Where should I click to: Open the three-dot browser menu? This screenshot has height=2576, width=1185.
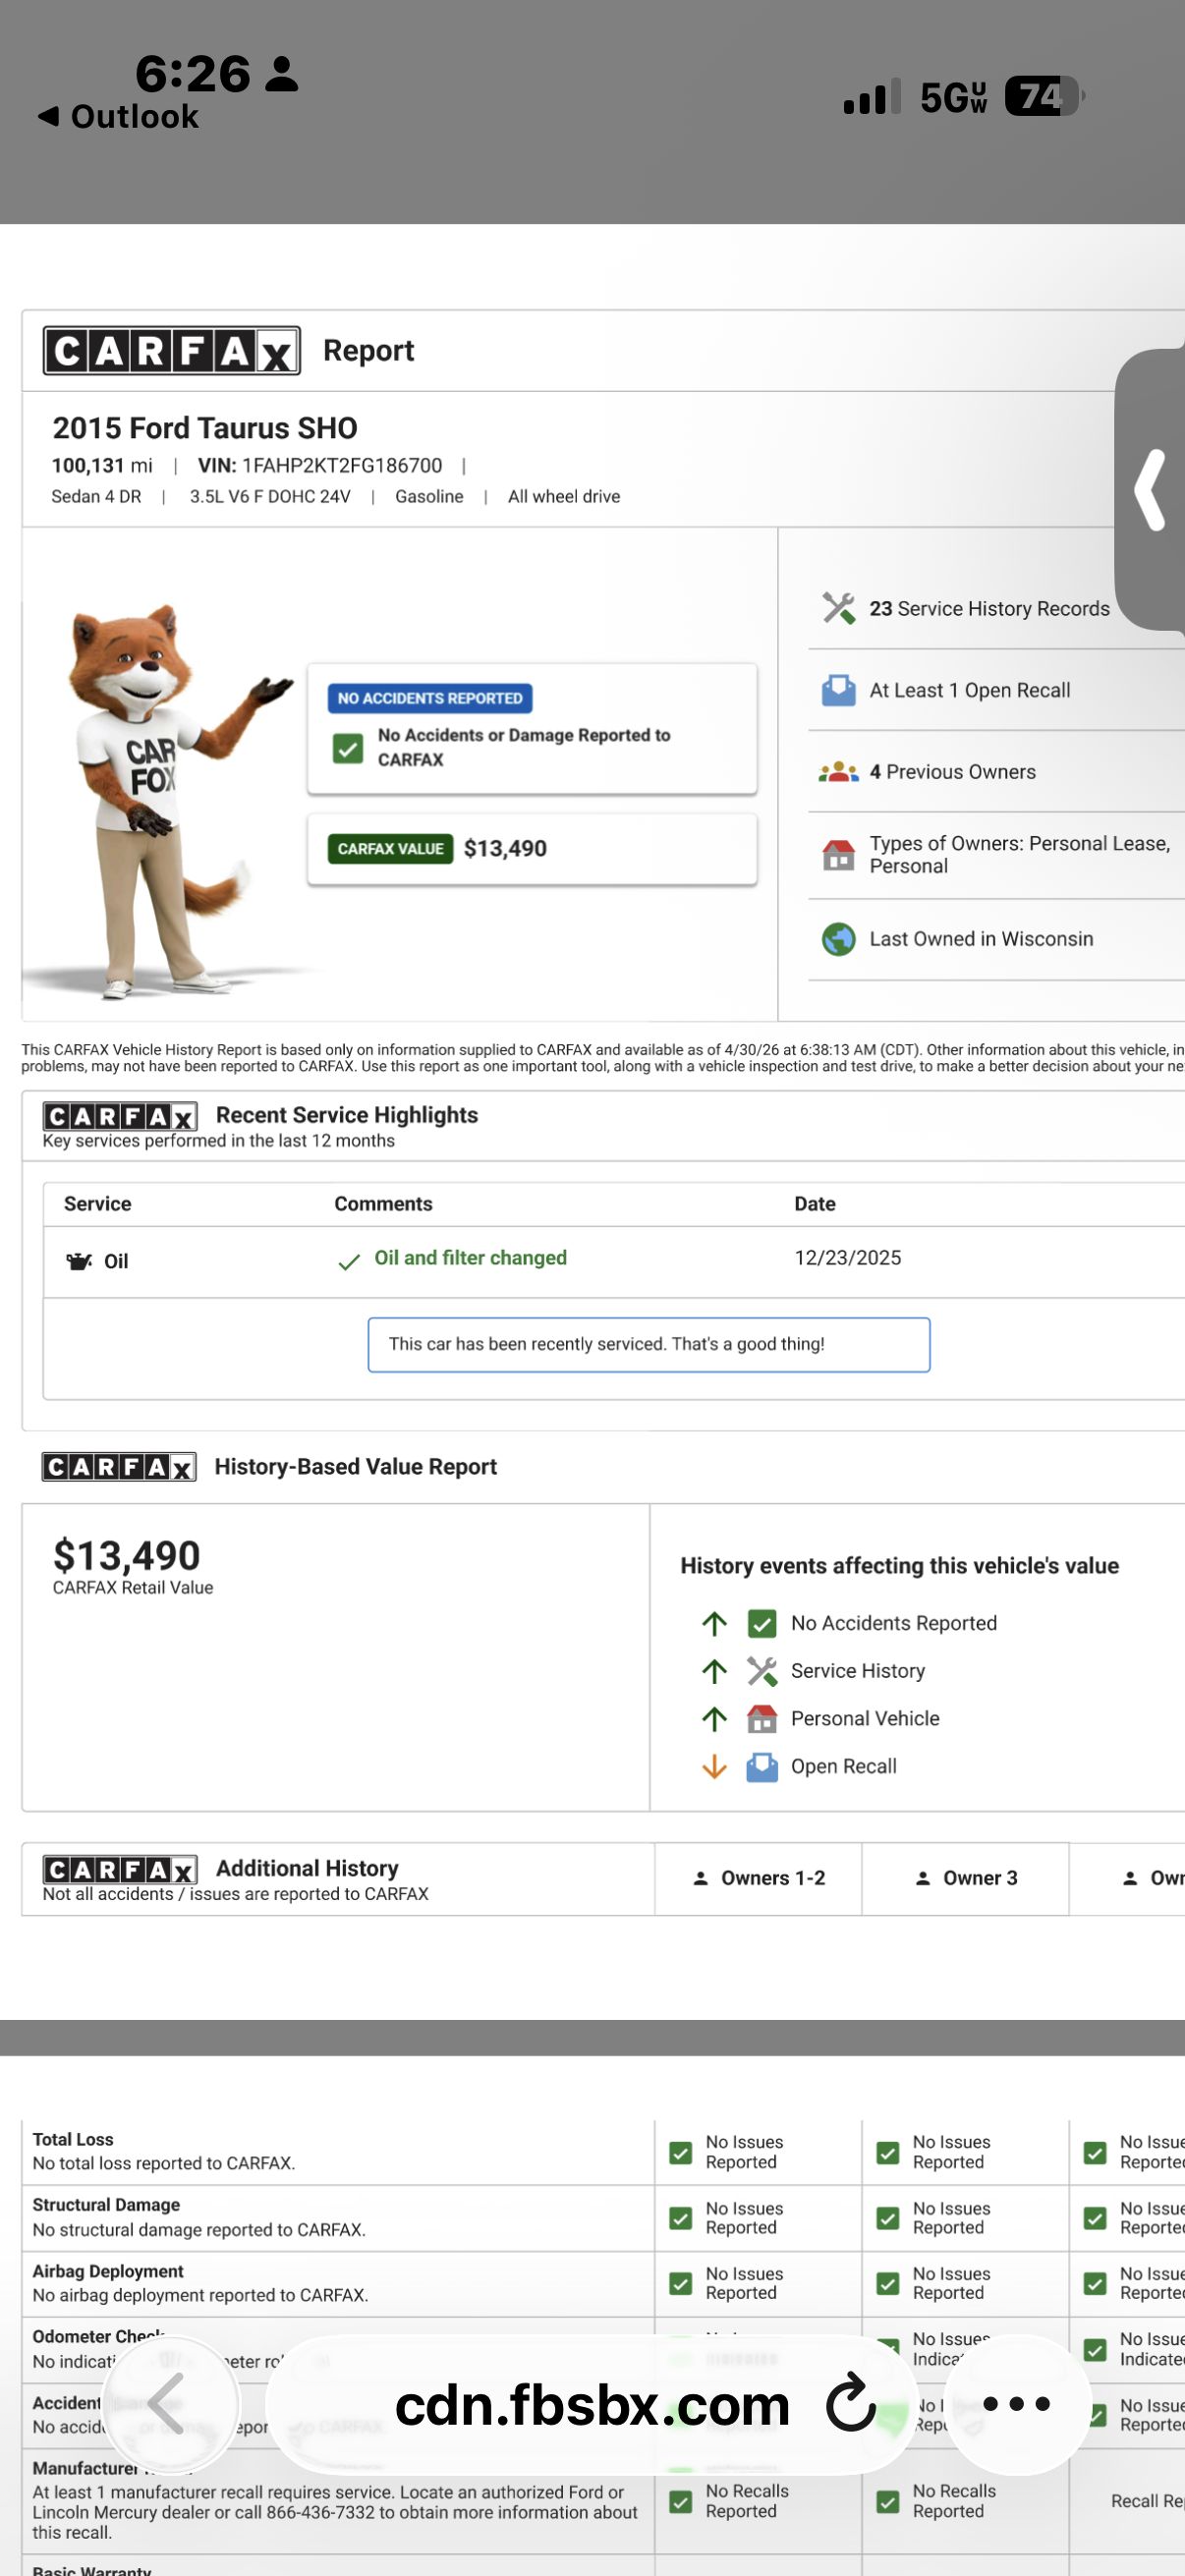click(1017, 2404)
